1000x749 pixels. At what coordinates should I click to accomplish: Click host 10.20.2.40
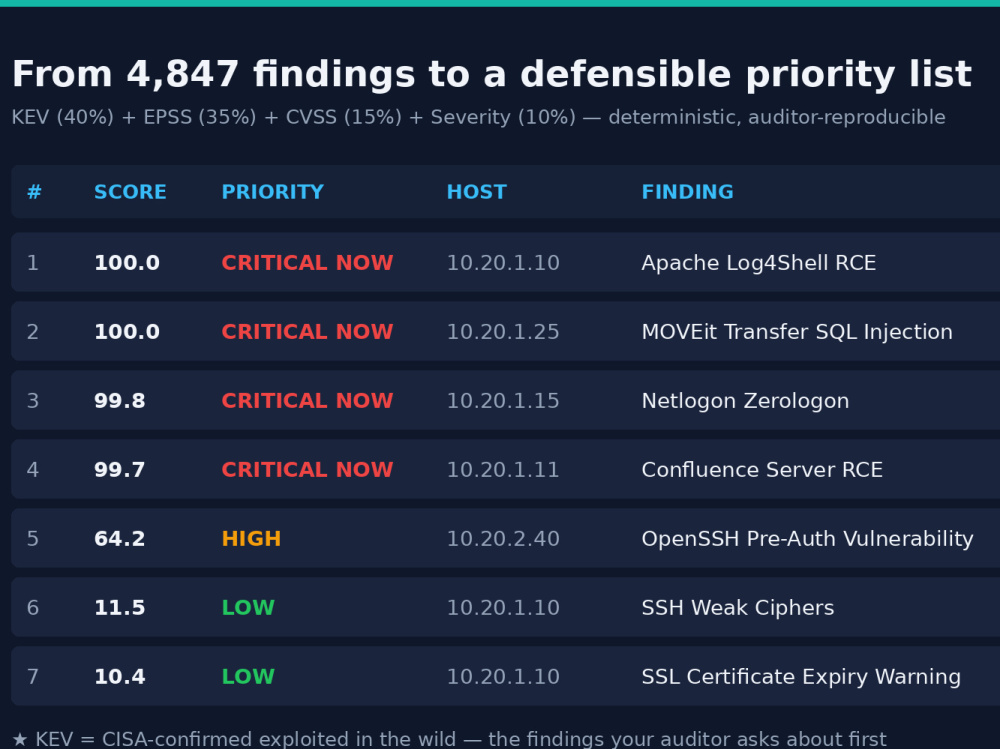point(503,538)
